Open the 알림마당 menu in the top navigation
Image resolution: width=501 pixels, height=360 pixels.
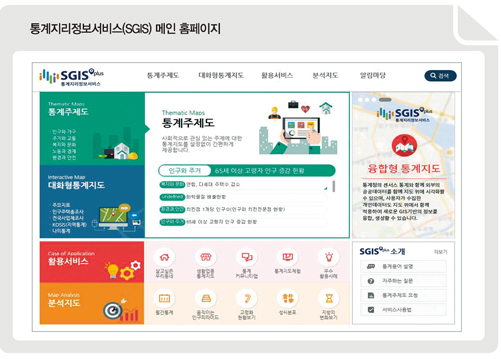point(373,75)
